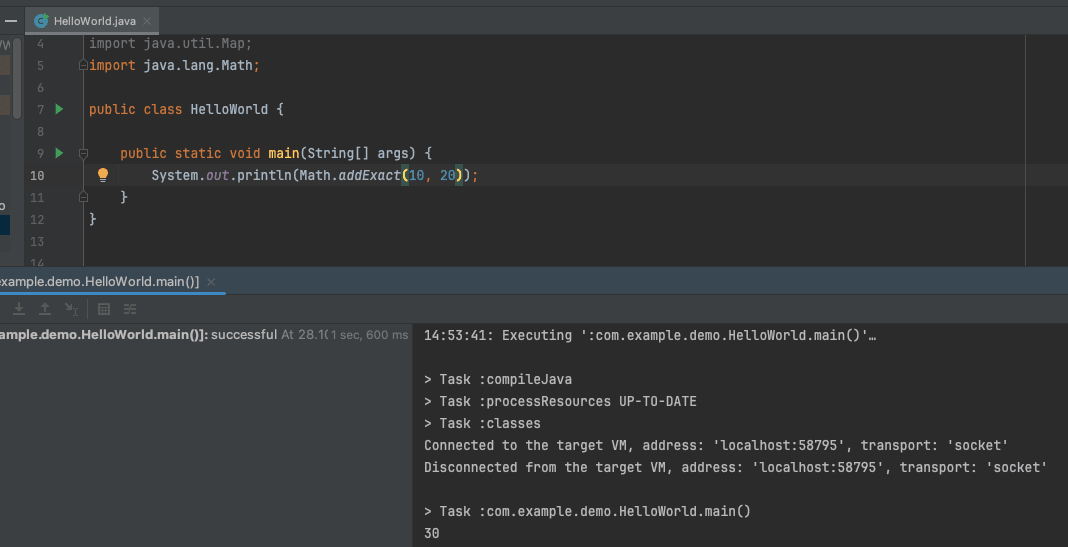1068x547 pixels.
Task: Click the fold end marker on line 11
Action: [x=83, y=197]
